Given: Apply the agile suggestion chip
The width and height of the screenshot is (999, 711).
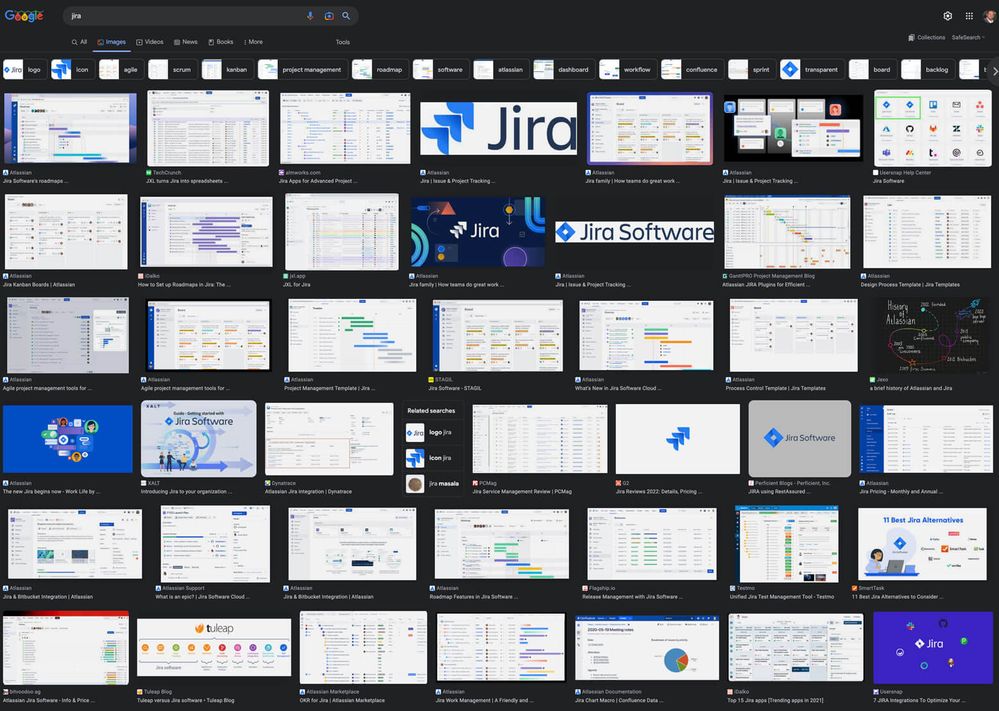Looking at the screenshot, I should coord(120,69).
